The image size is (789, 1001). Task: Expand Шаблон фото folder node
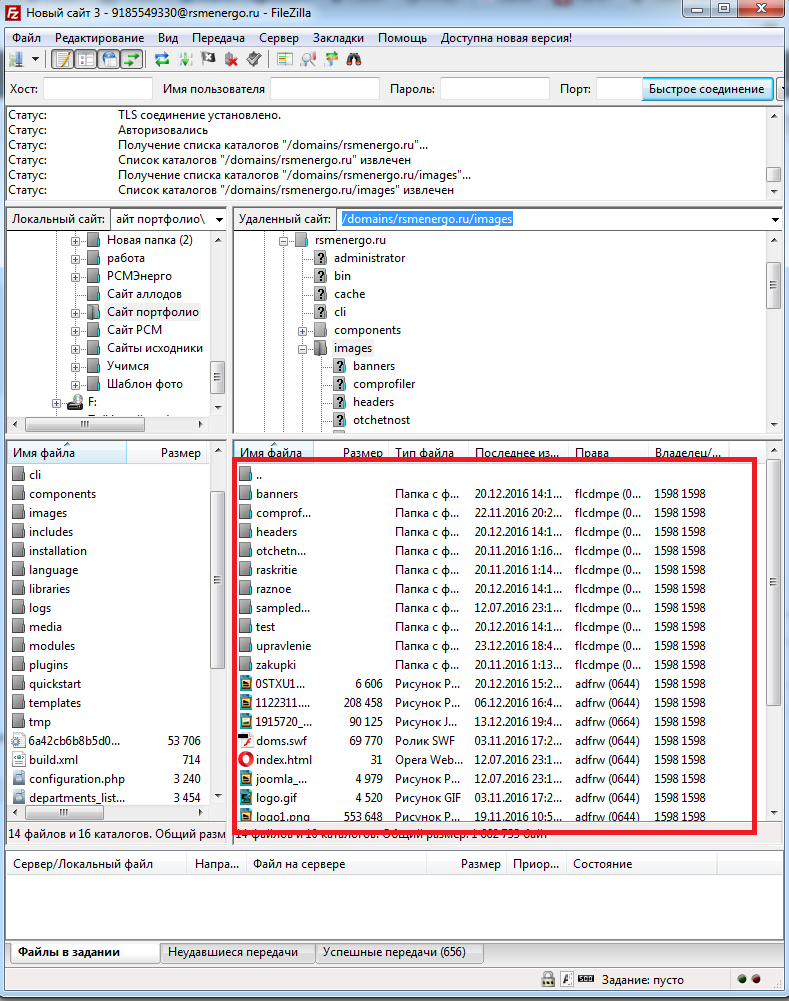(x=75, y=384)
